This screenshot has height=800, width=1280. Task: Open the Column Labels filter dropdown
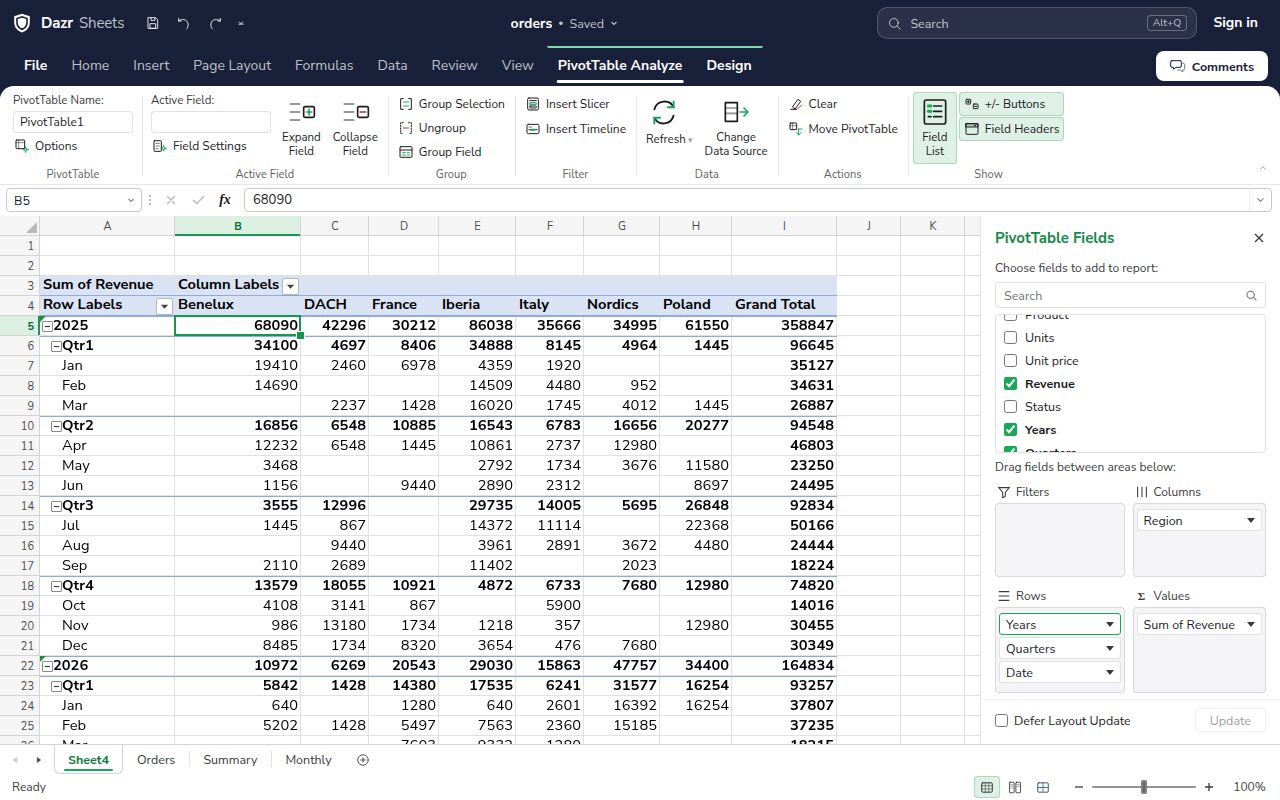pyautogui.click(x=291, y=286)
